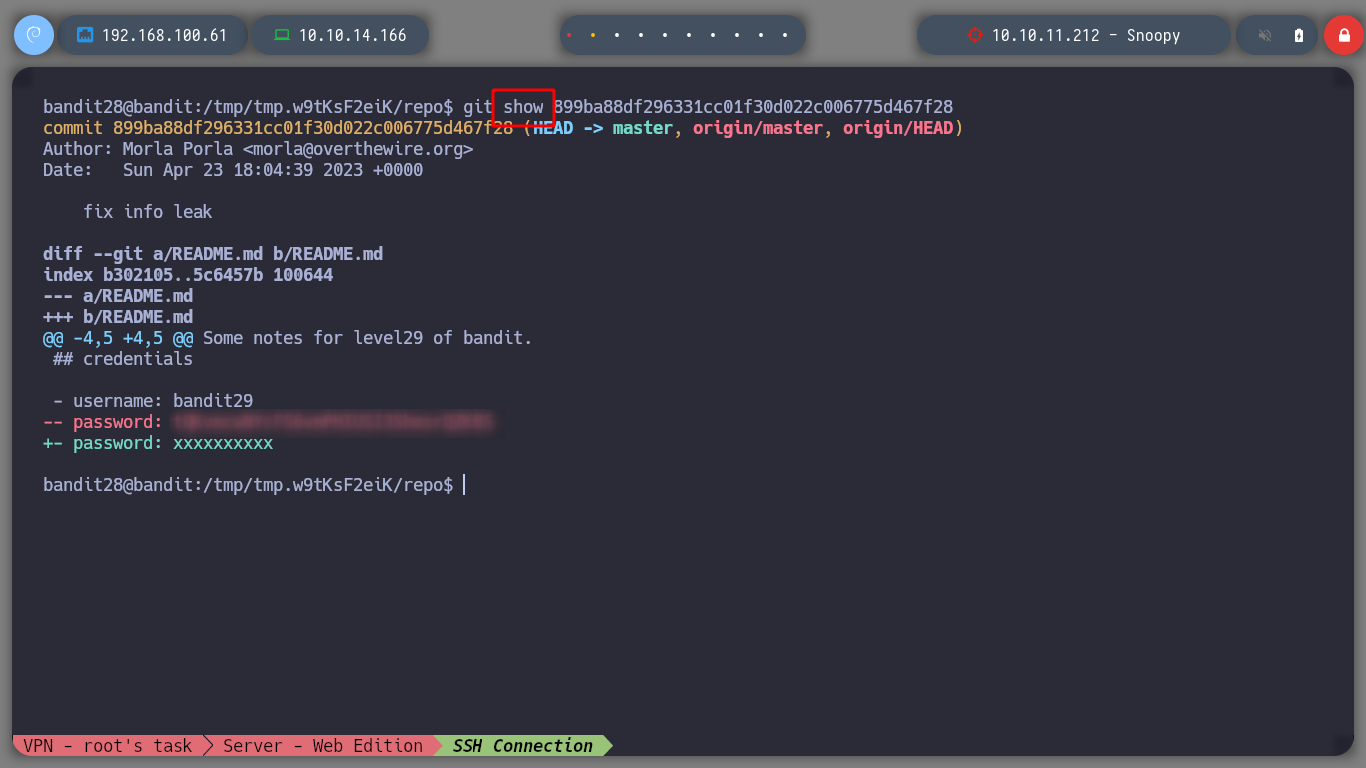Click the green laptop VPN icon
The image size is (1366, 768).
coord(282,35)
